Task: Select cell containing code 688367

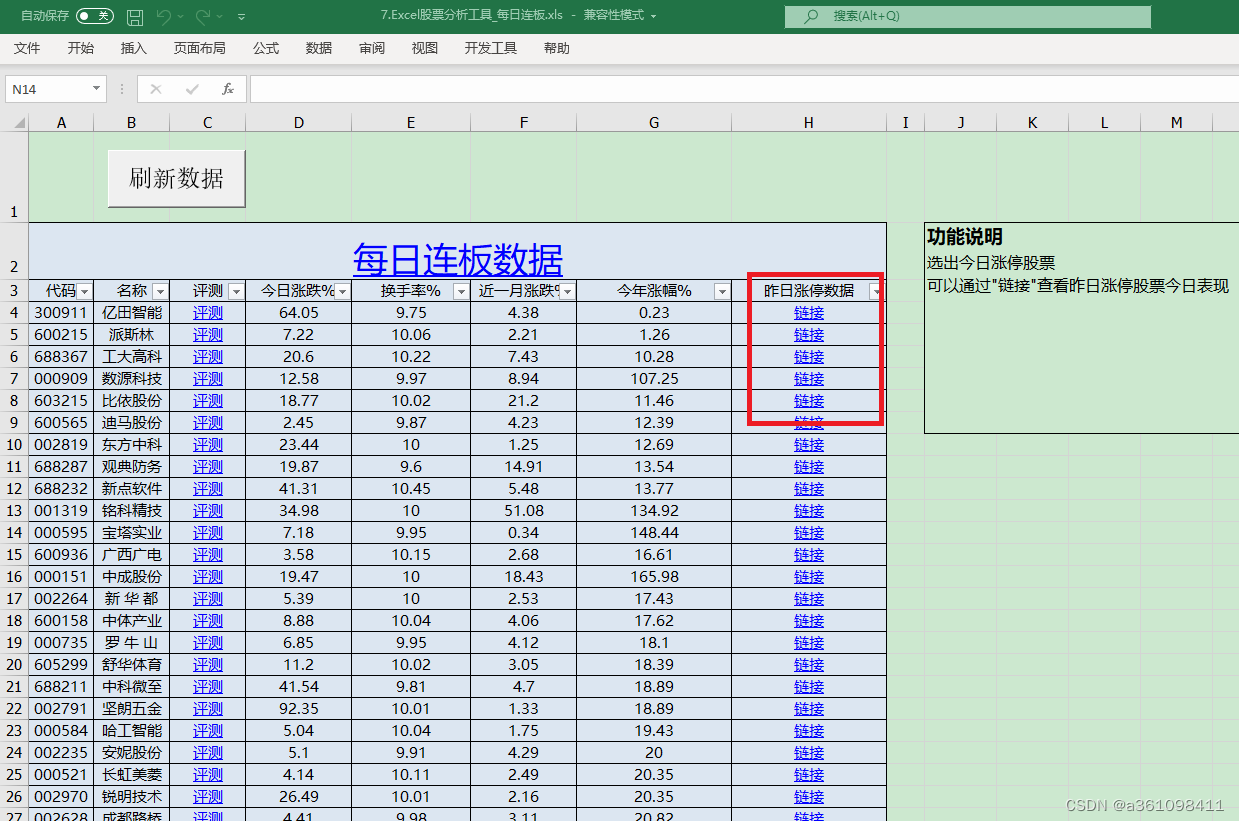Action: [61, 356]
